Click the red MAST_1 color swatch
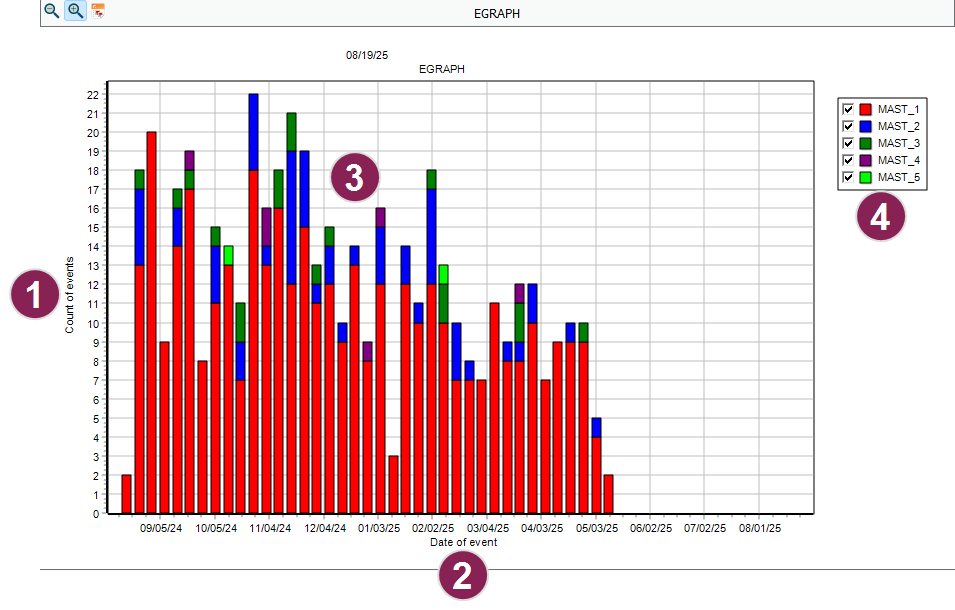Screen dimensions: 955x610 866,109
